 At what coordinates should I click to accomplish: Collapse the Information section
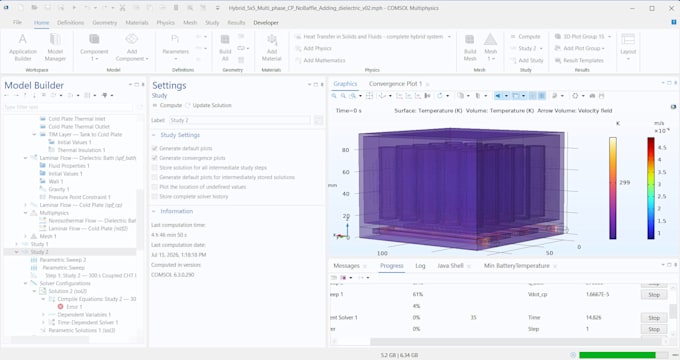click(154, 211)
